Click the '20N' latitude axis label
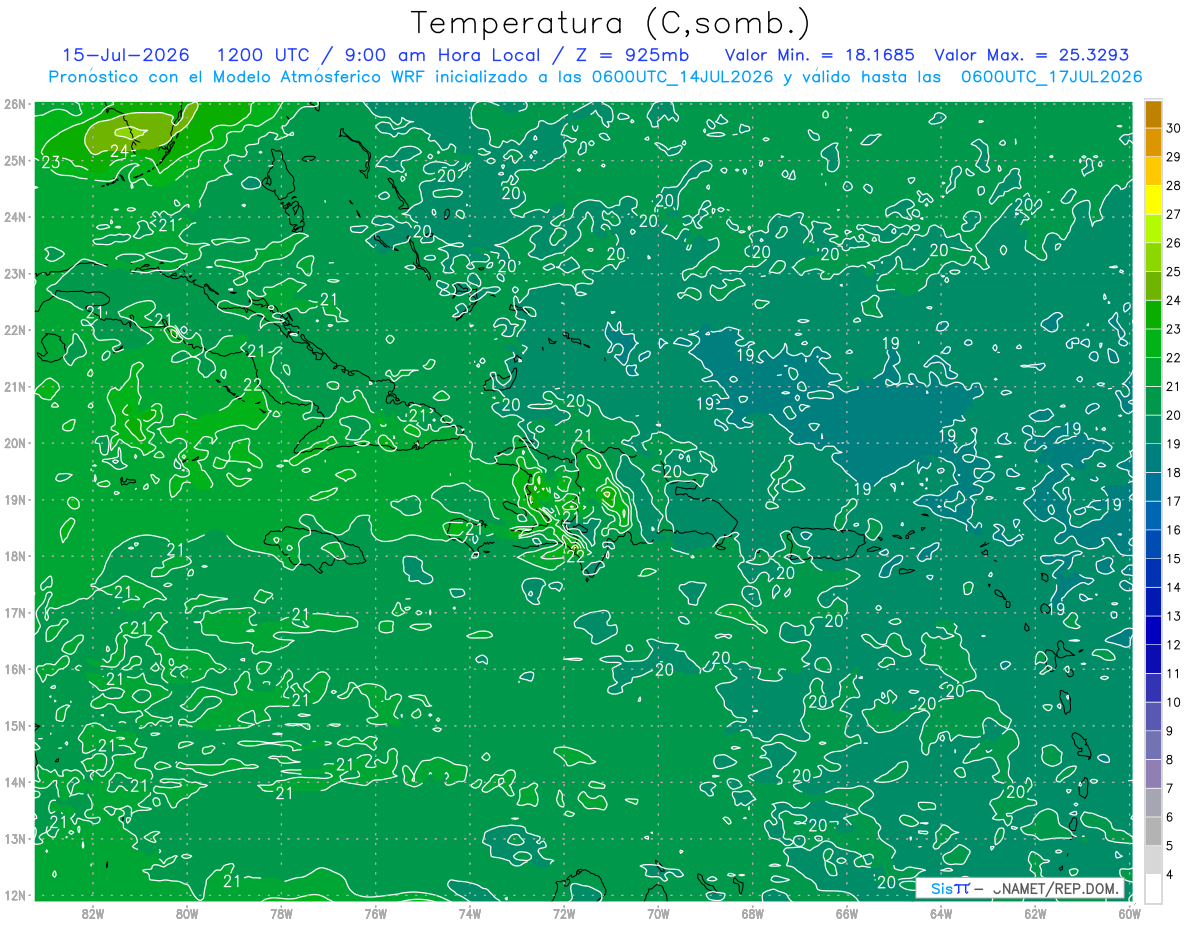 pos(15,443)
